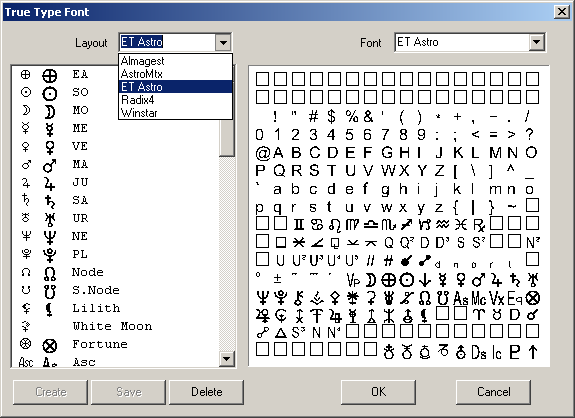Click the Gemini glyph in the character grid

[299, 224]
